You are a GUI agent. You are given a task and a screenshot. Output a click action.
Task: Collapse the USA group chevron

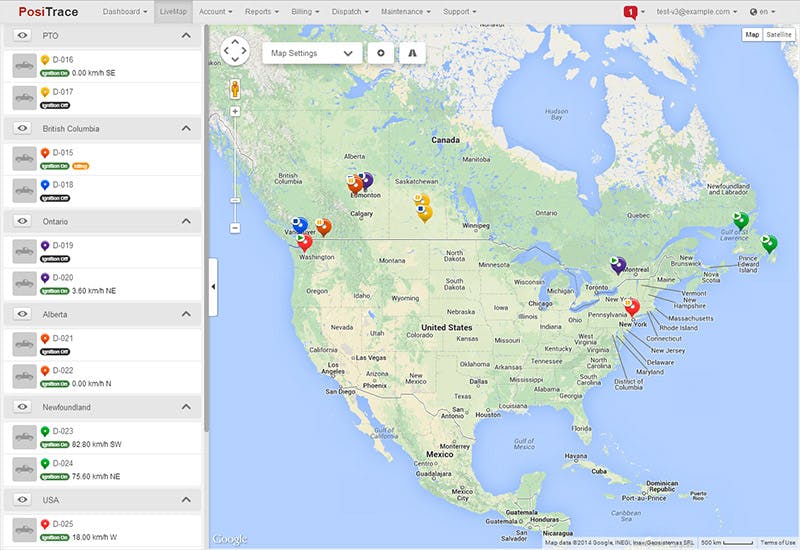(x=186, y=499)
